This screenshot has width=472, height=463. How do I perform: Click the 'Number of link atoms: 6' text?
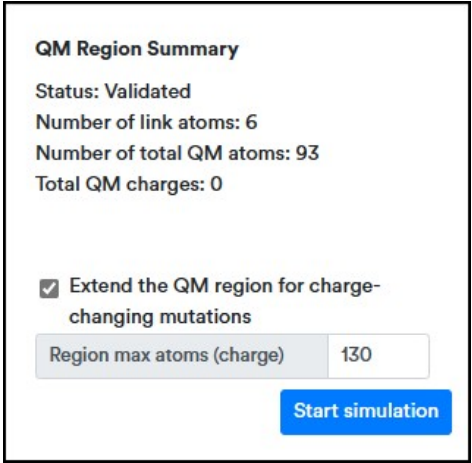(146, 122)
